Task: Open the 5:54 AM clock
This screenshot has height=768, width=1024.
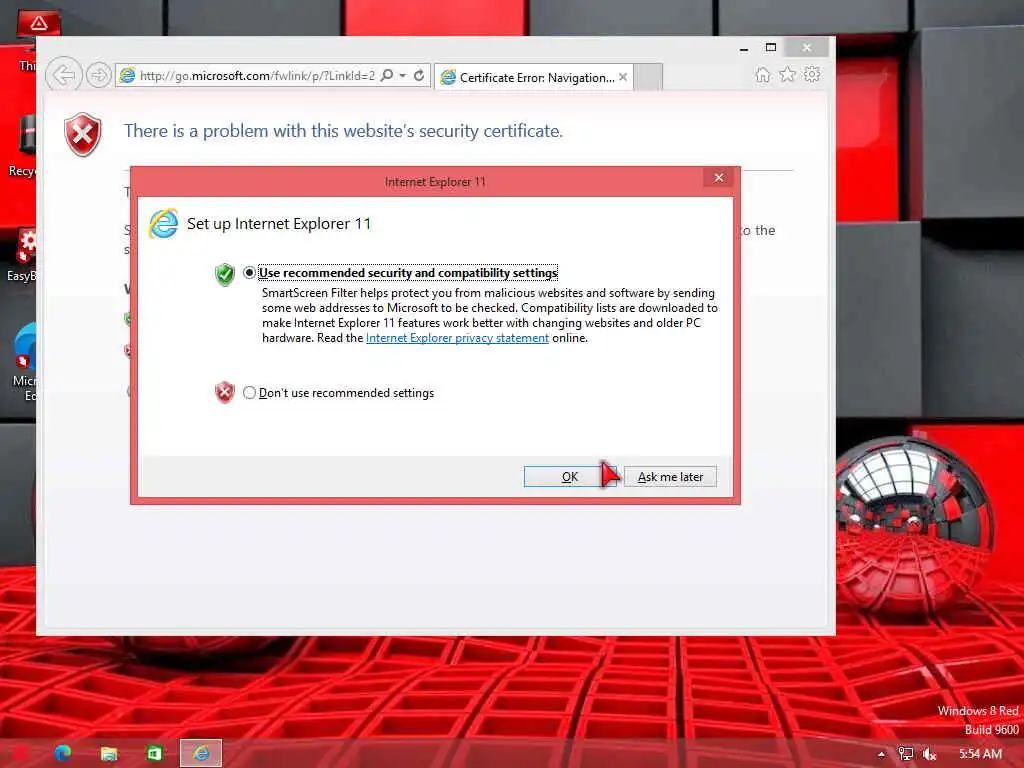Action: tap(980, 754)
